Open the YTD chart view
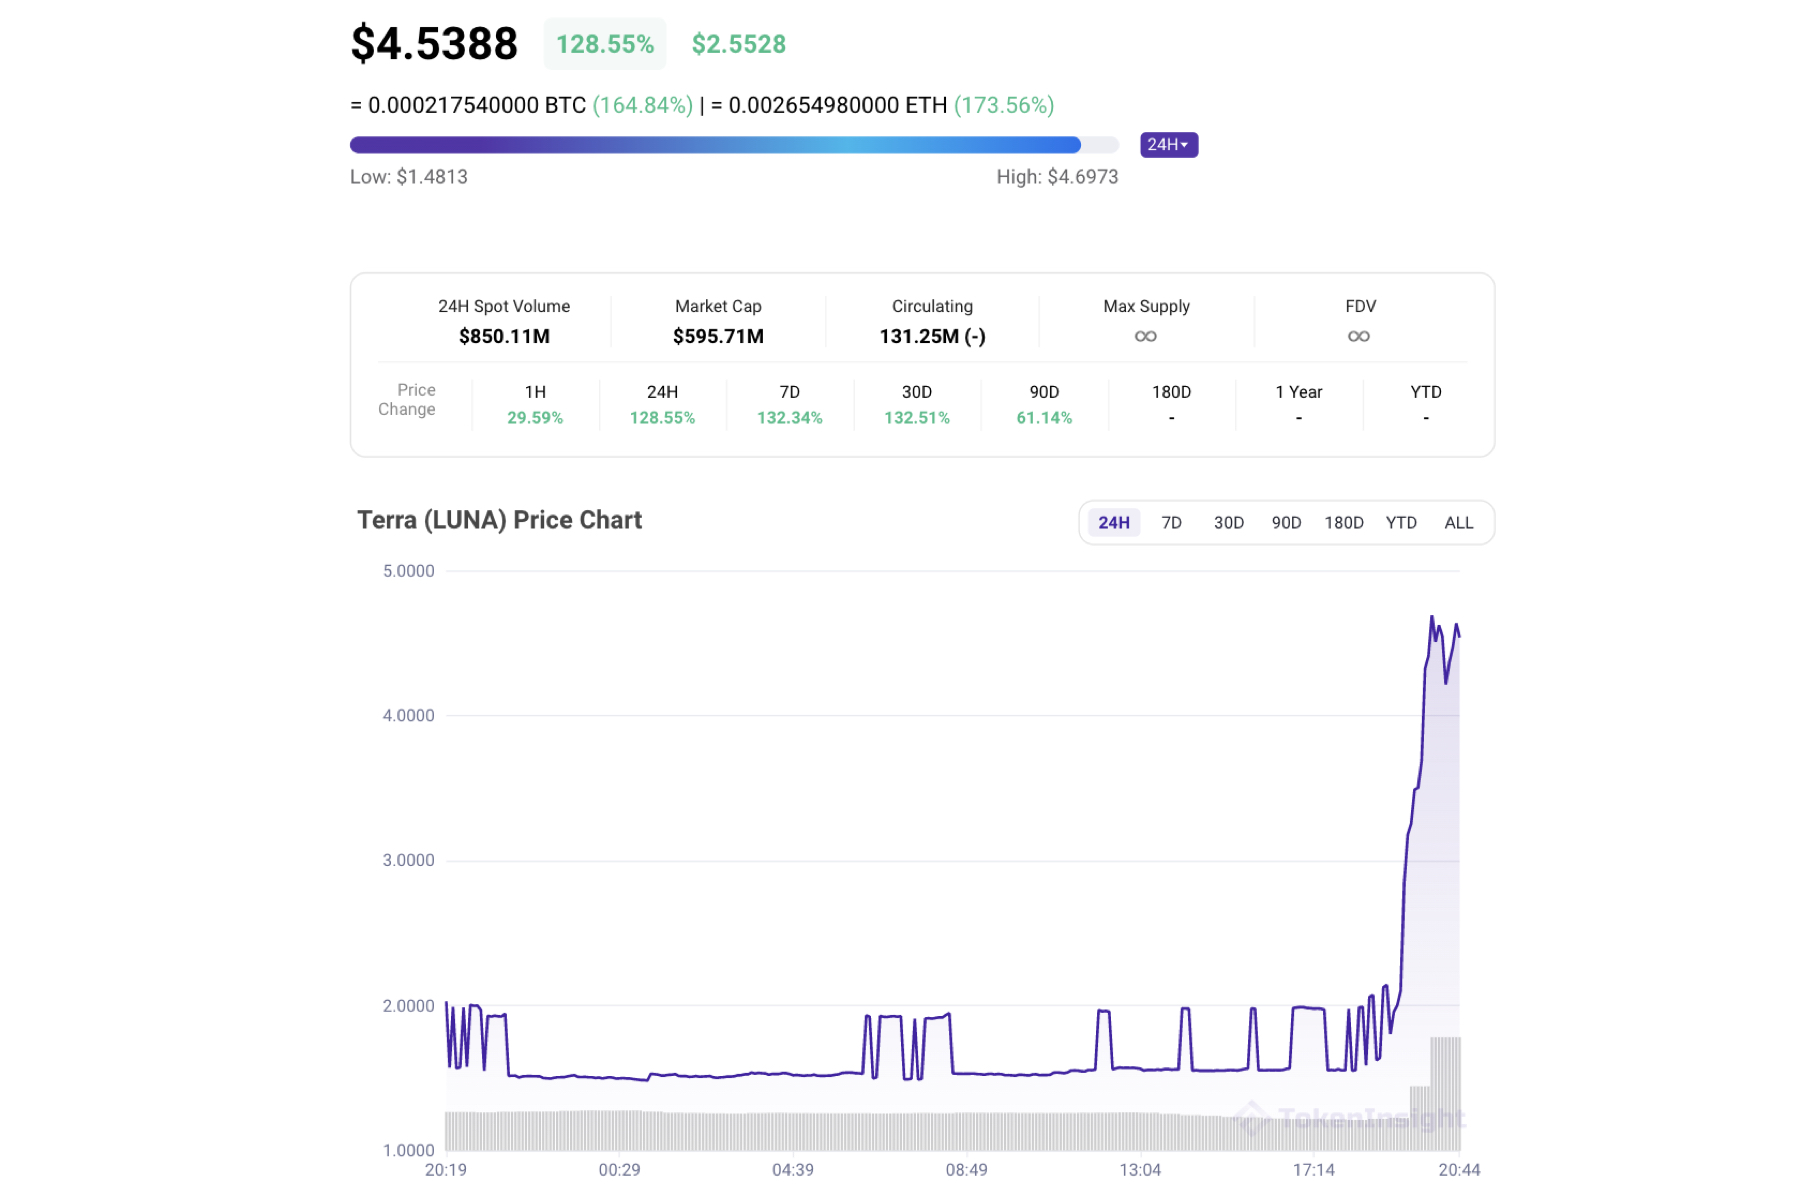Screen dimensions: 1800x1200 point(1402,522)
